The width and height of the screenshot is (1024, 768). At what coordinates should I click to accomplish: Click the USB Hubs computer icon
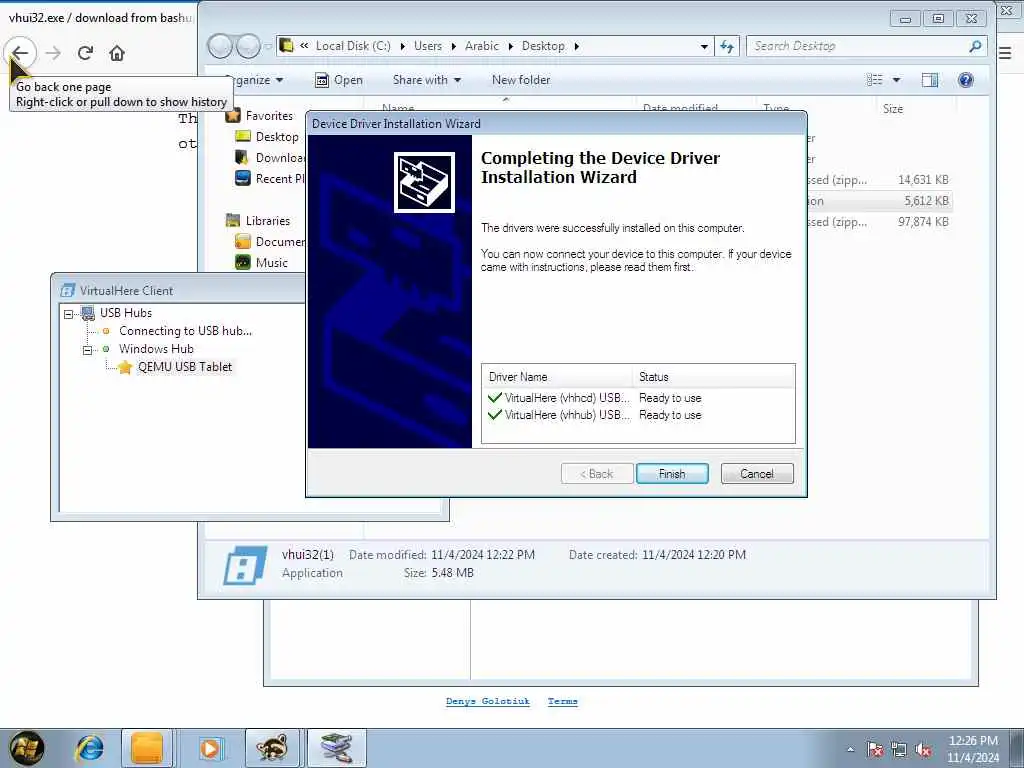tap(88, 313)
